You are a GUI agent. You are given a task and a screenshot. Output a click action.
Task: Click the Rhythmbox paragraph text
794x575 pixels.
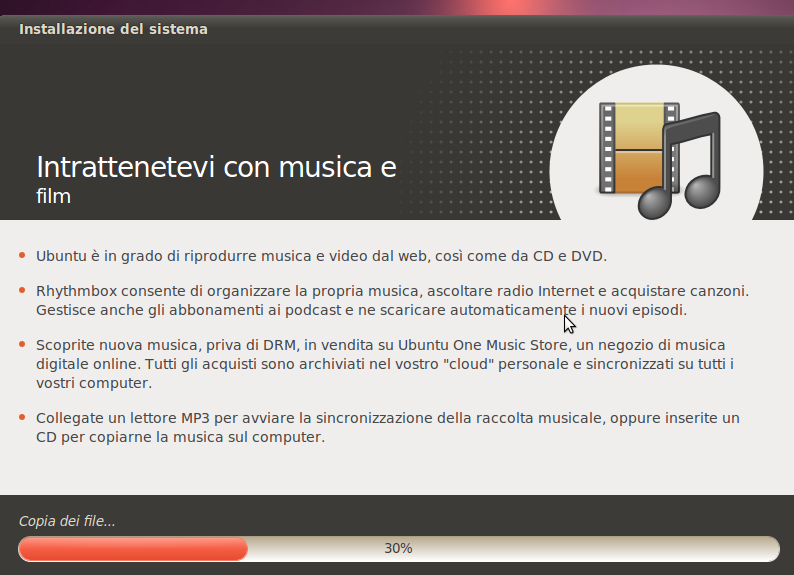pos(392,301)
